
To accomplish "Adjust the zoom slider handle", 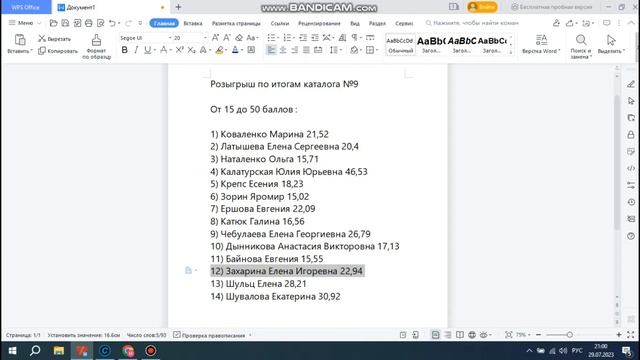I will point(569,335).
